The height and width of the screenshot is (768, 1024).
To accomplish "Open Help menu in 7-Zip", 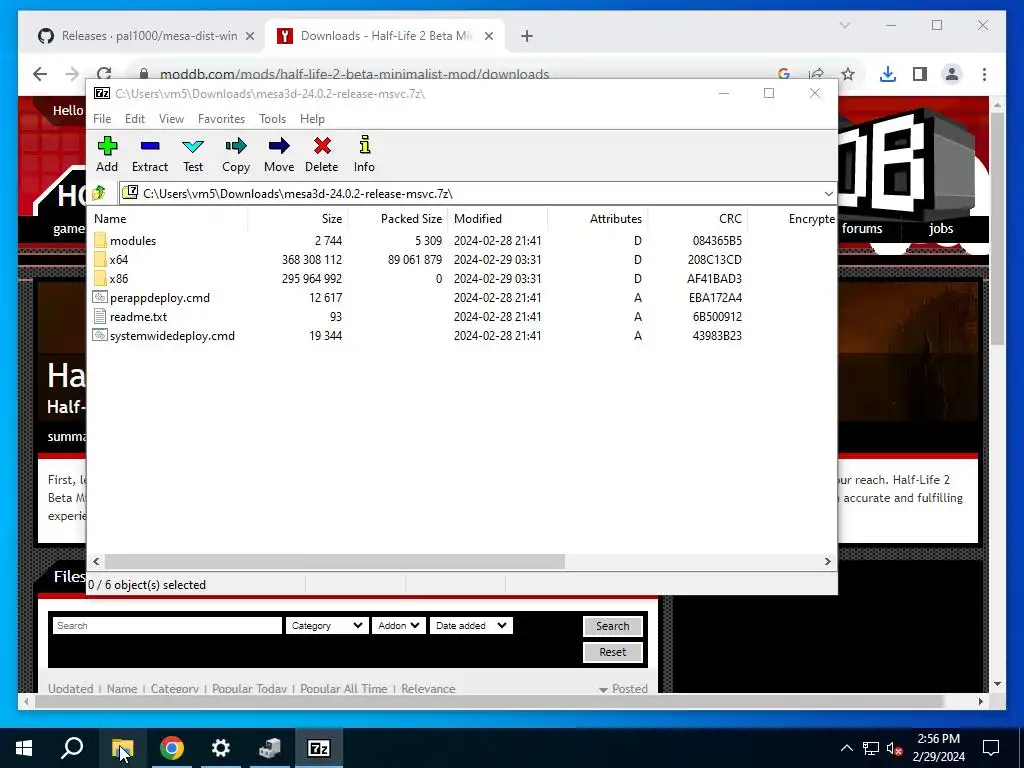I will (x=312, y=119).
